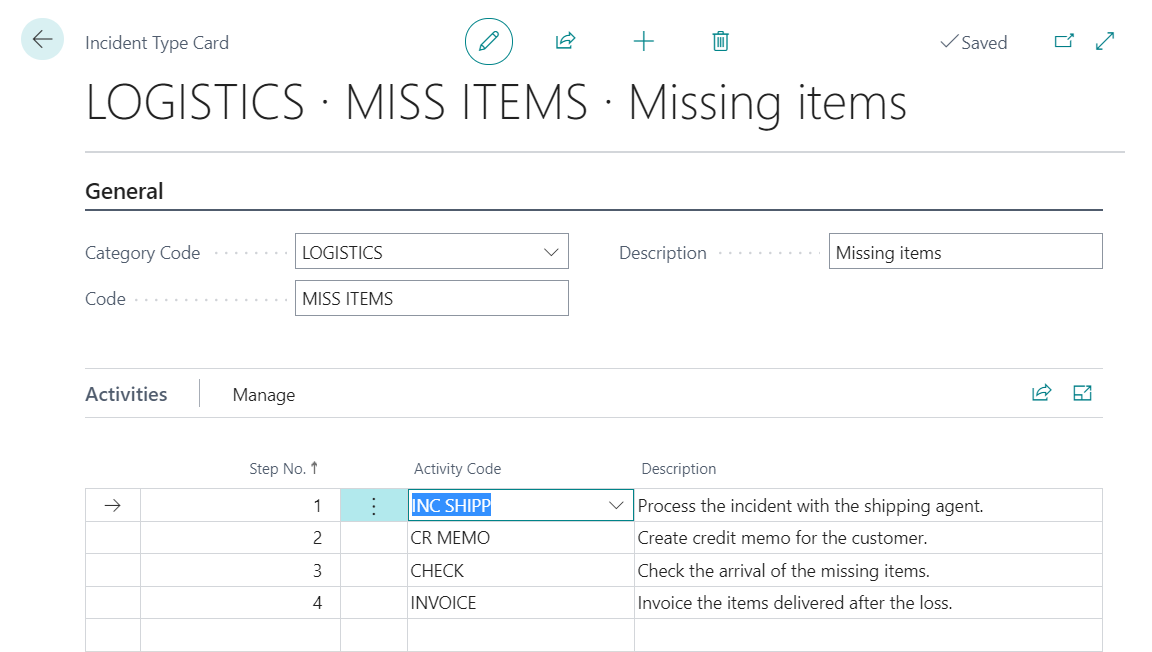
Task: Click the Activity Code column header
Action: point(457,468)
